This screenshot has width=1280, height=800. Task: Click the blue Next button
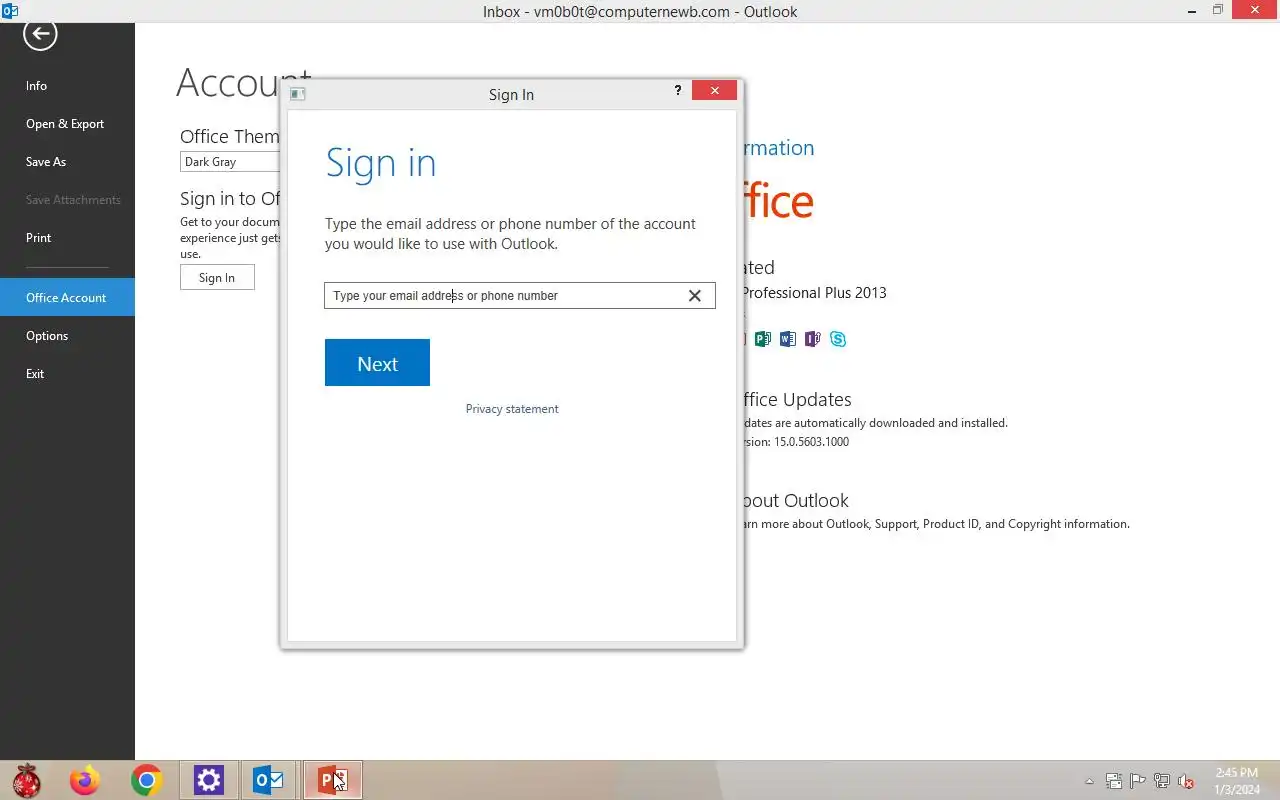pyautogui.click(x=377, y=363)
